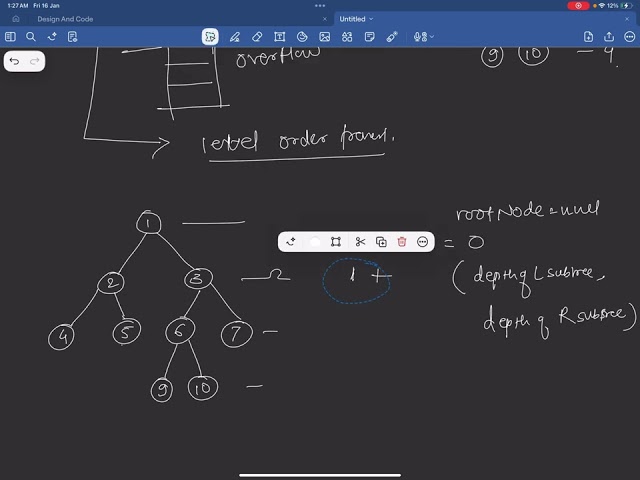
Task: Cut the selection with scissors
Action: (x=360, y=242)
